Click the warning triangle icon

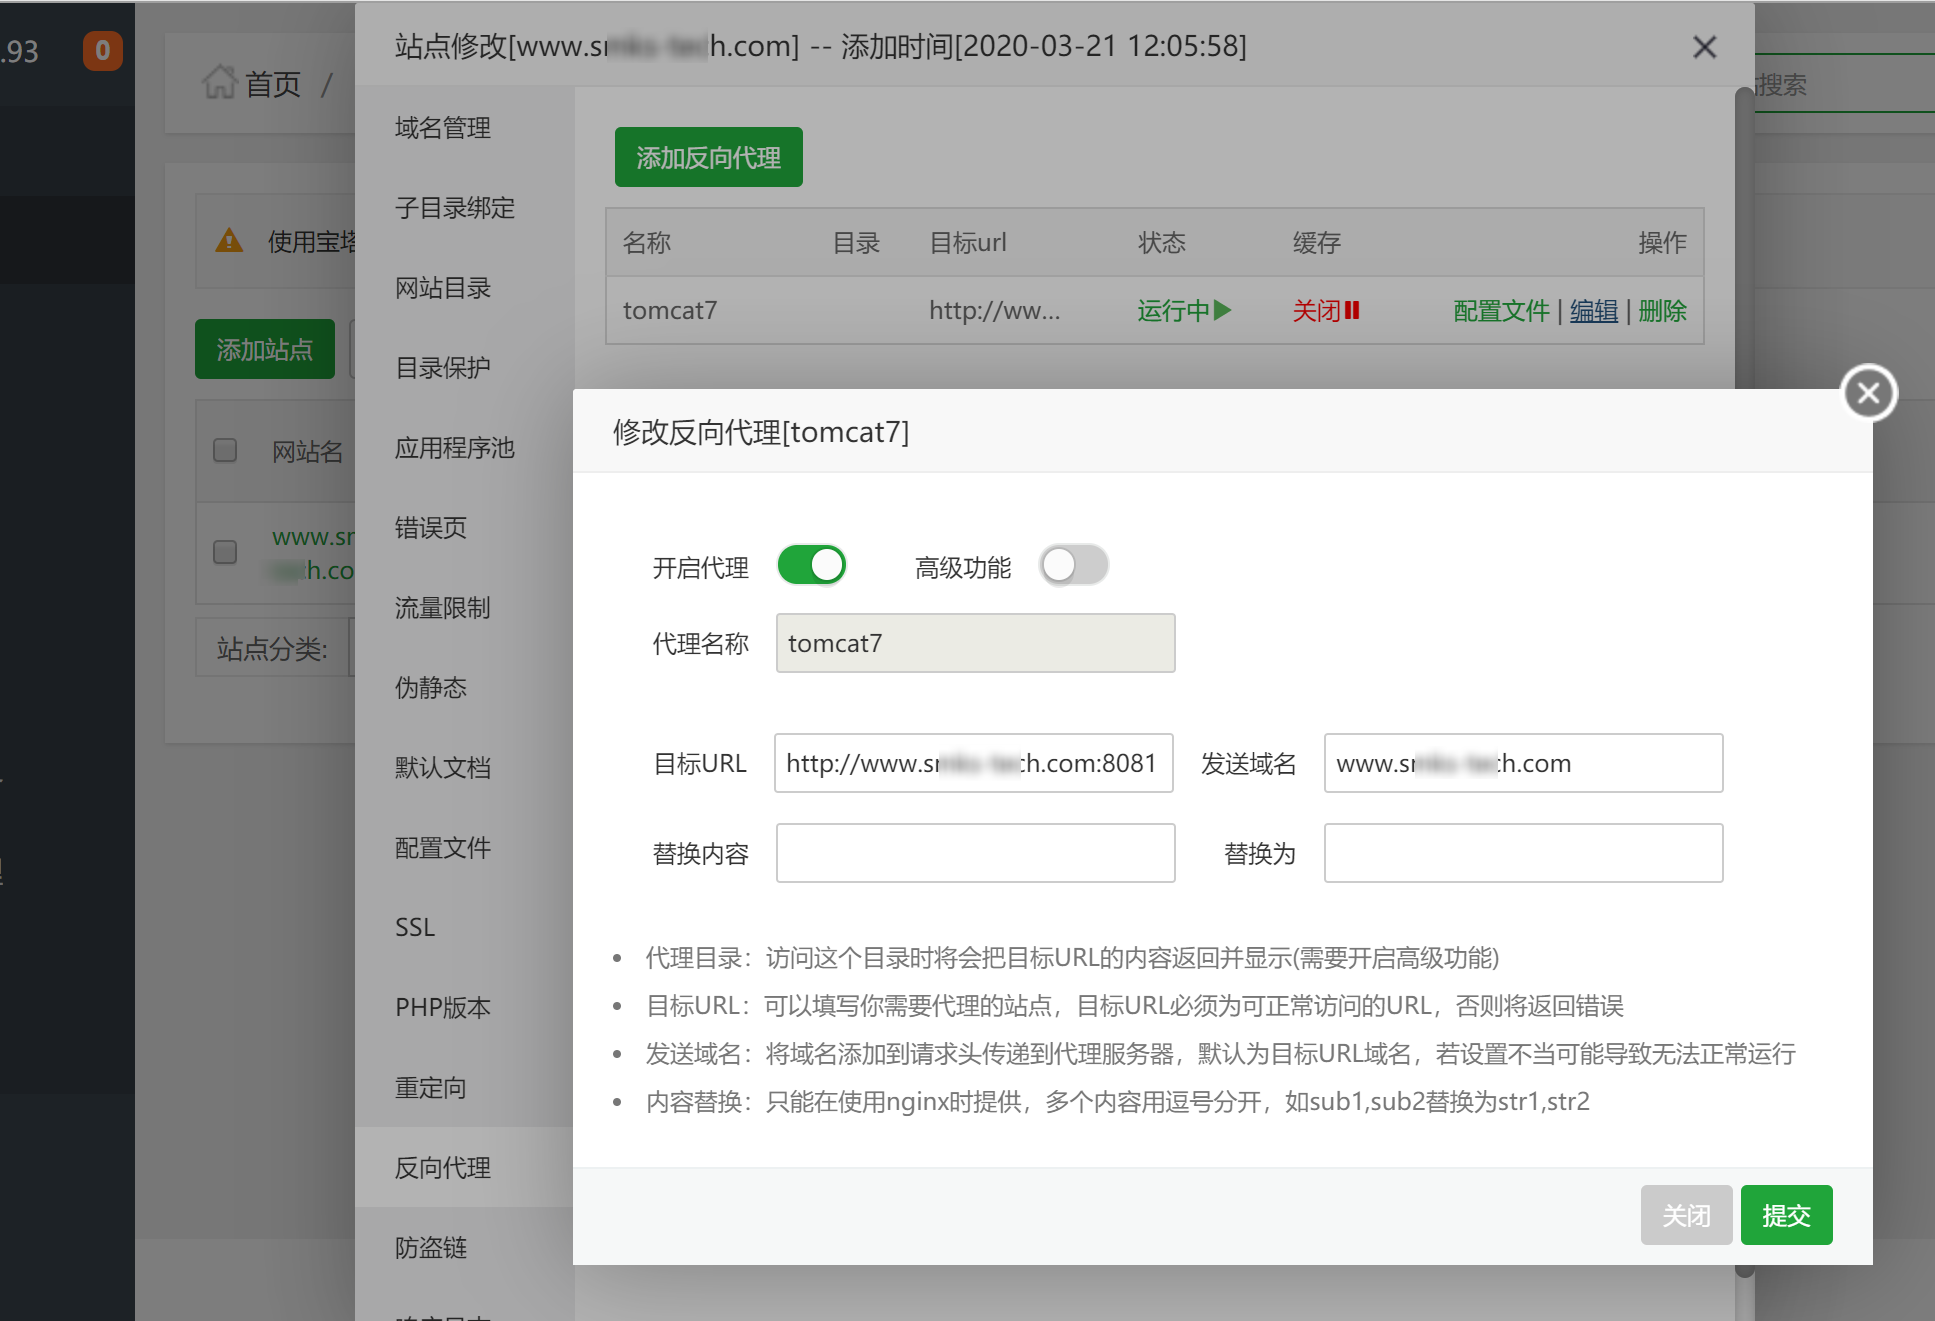pyautogui.click(x=229, y=241)
